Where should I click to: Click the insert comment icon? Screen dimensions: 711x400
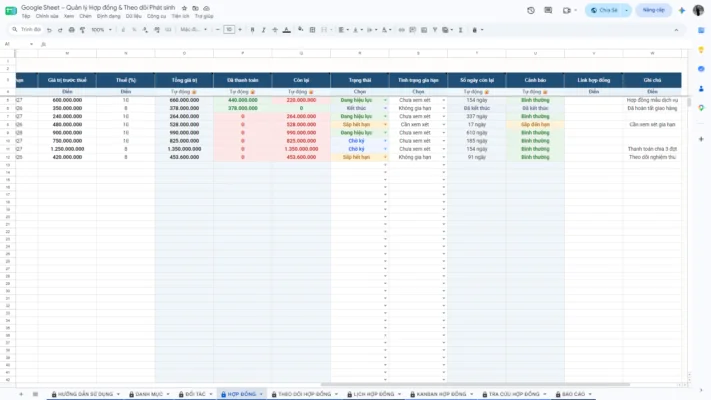tap(413, 30)
